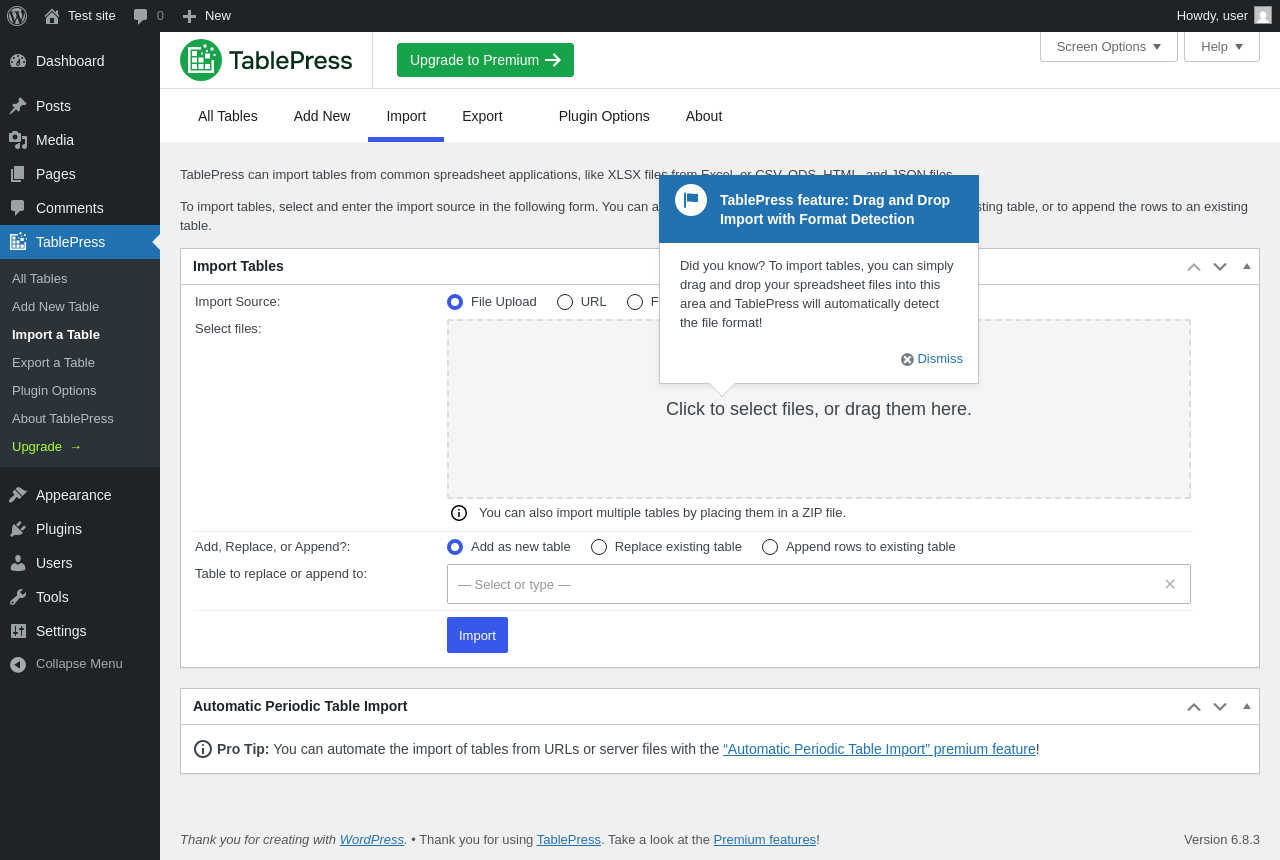Image resolution: width=1280 pixels, height=860 pixels.
Task: Move Import Tables panel up
Action: pyautogui.click(x=1194, y=267)
